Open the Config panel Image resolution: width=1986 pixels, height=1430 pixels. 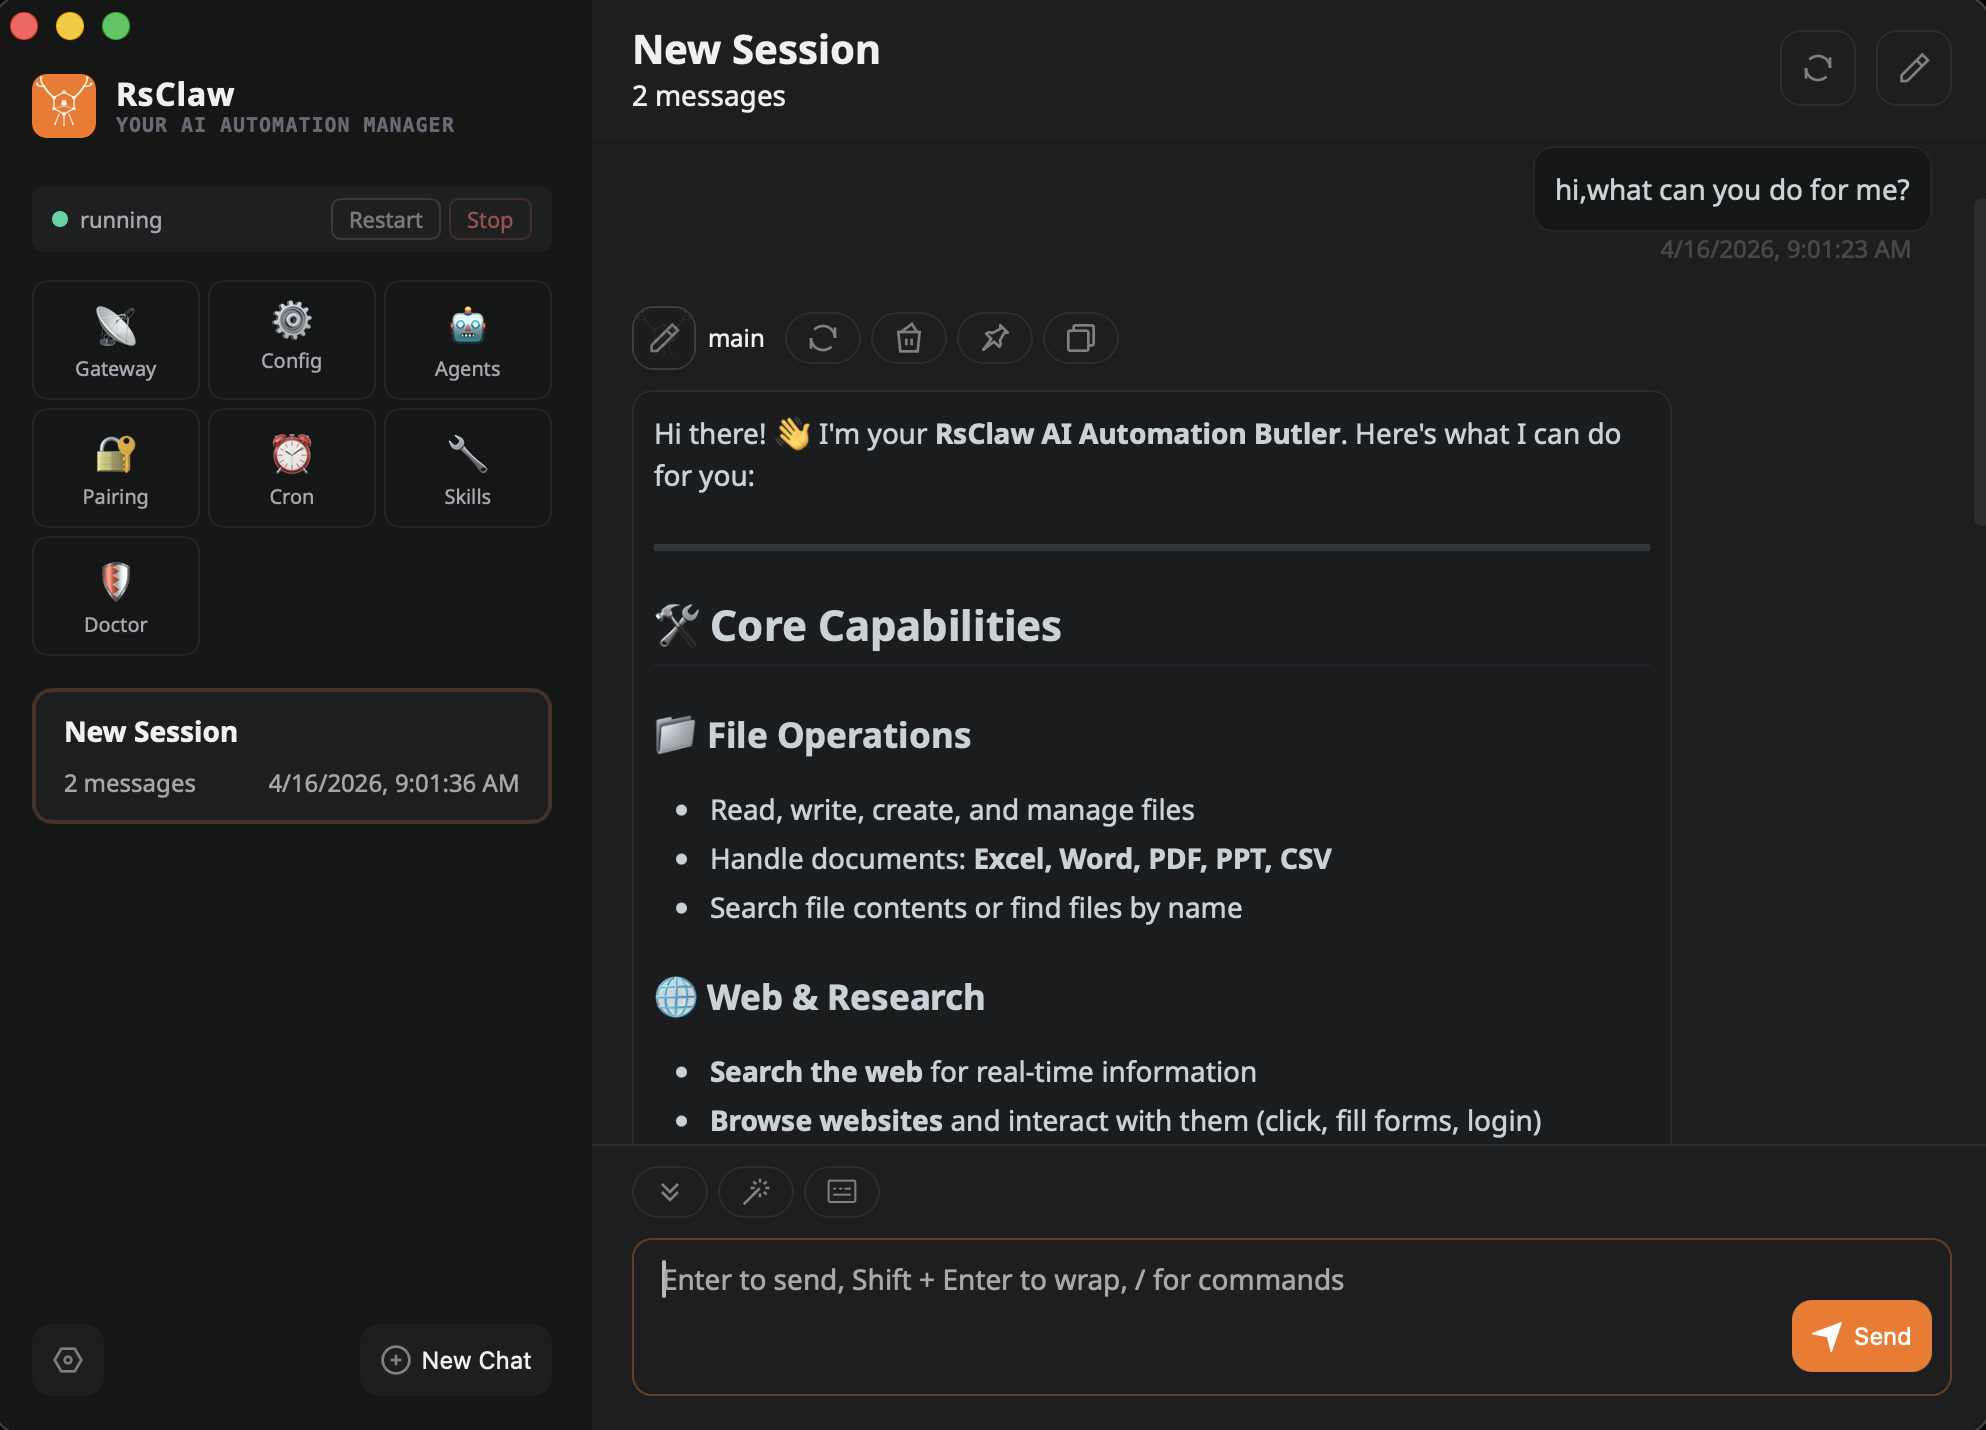(291, 340)
